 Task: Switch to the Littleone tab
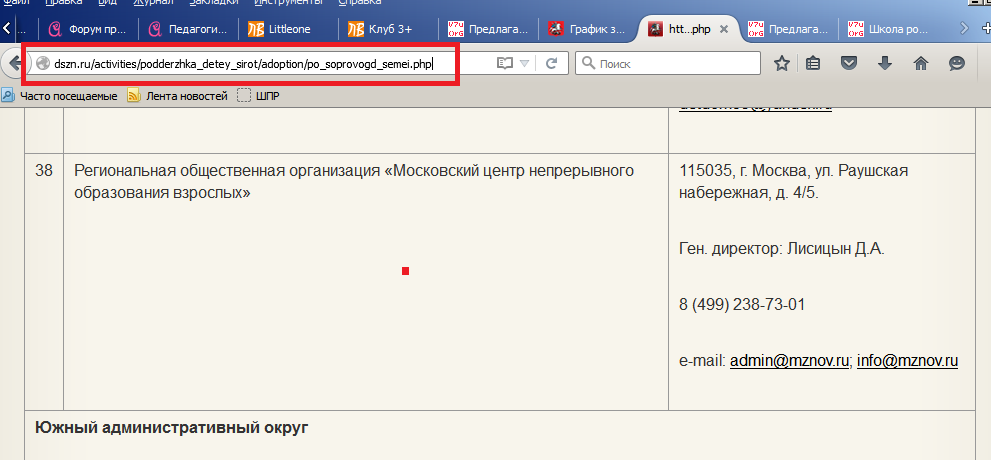tap(285, 29)
